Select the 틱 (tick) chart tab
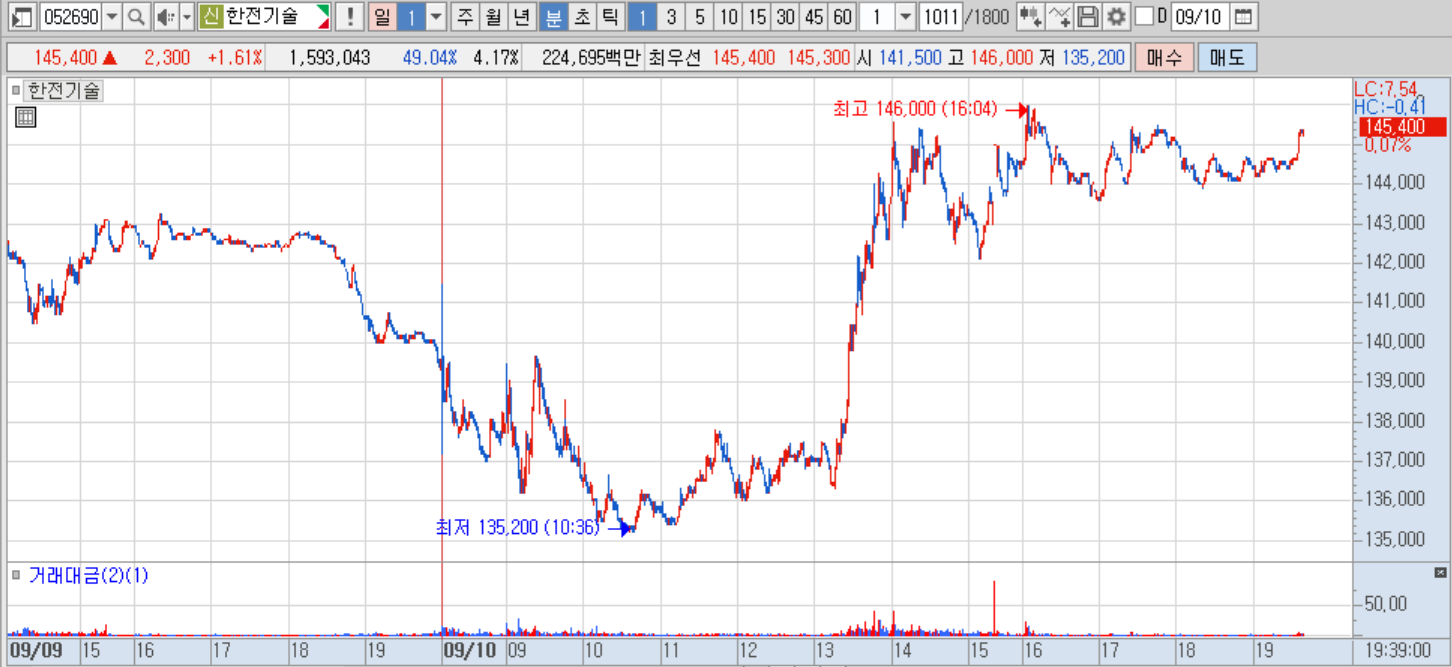Image resolution: width=1452 pixels, height=667 pixels. [x=610, y=17]
